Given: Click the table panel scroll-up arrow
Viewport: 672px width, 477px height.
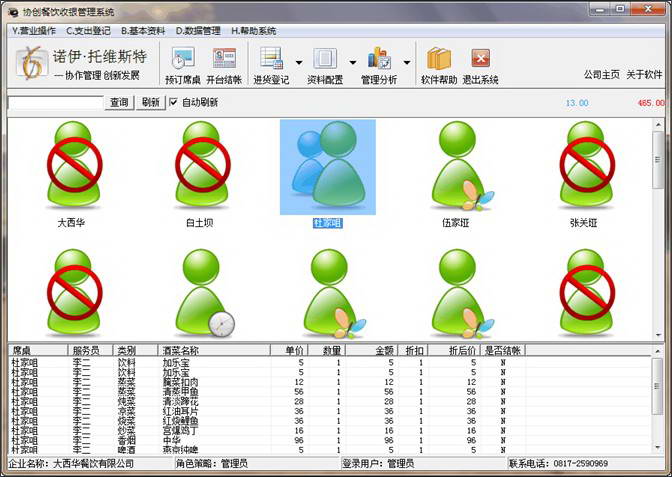Looking at the screenshot, I should tap(658, 125).
